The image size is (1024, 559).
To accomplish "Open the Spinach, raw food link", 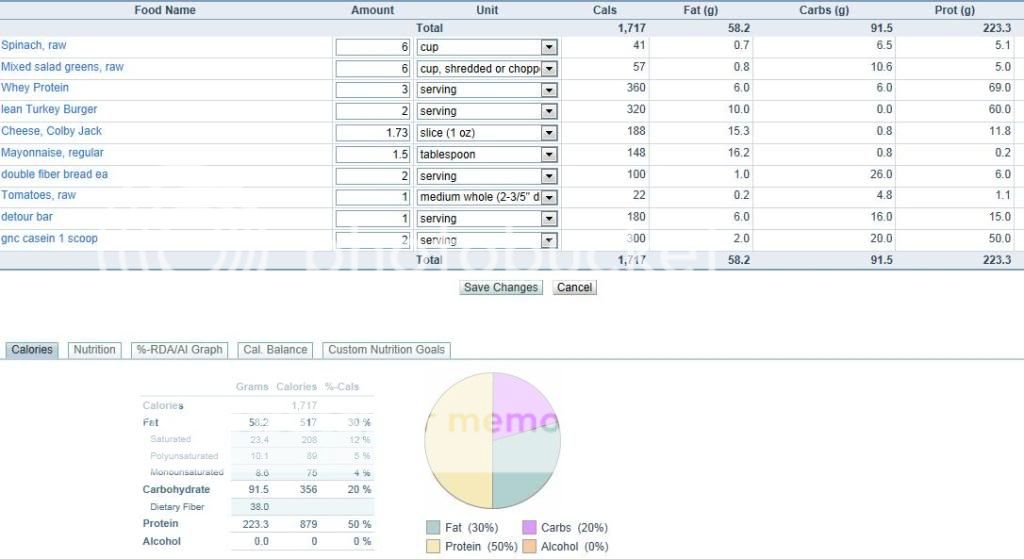I will [34, 46].
